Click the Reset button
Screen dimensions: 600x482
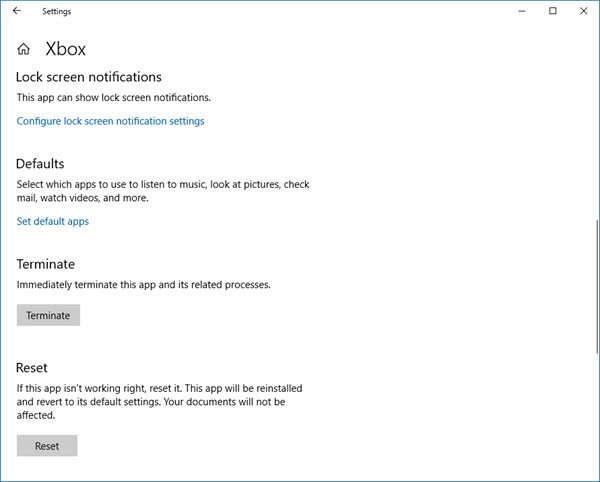coord(47,446)
